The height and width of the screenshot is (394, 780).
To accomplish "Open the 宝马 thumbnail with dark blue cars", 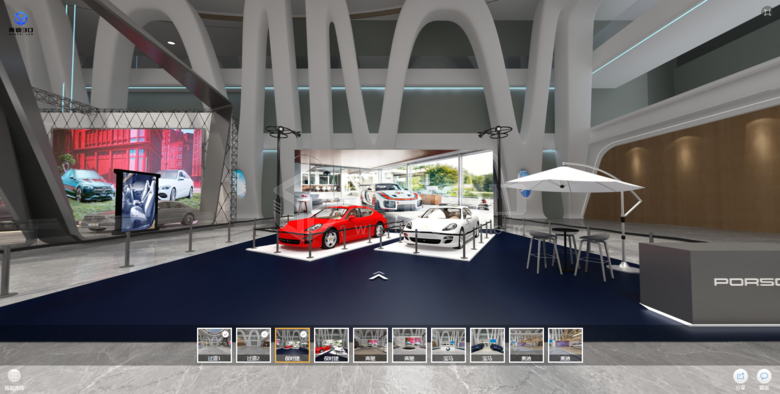I will point(488,345).
